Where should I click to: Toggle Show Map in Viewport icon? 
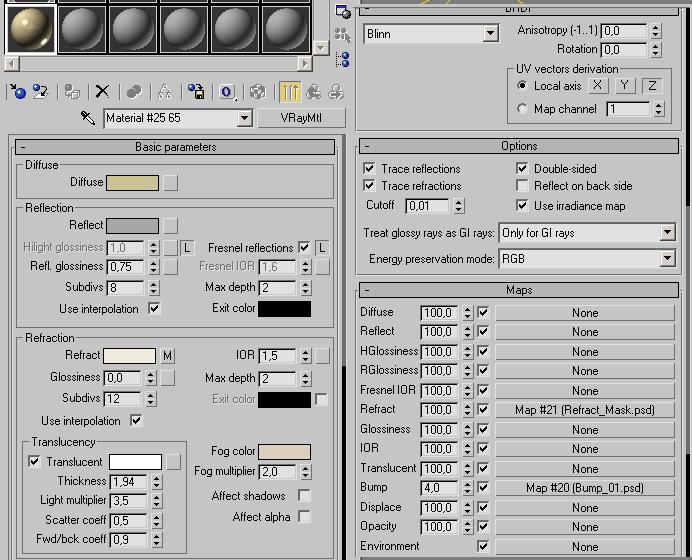pos(258,91)
